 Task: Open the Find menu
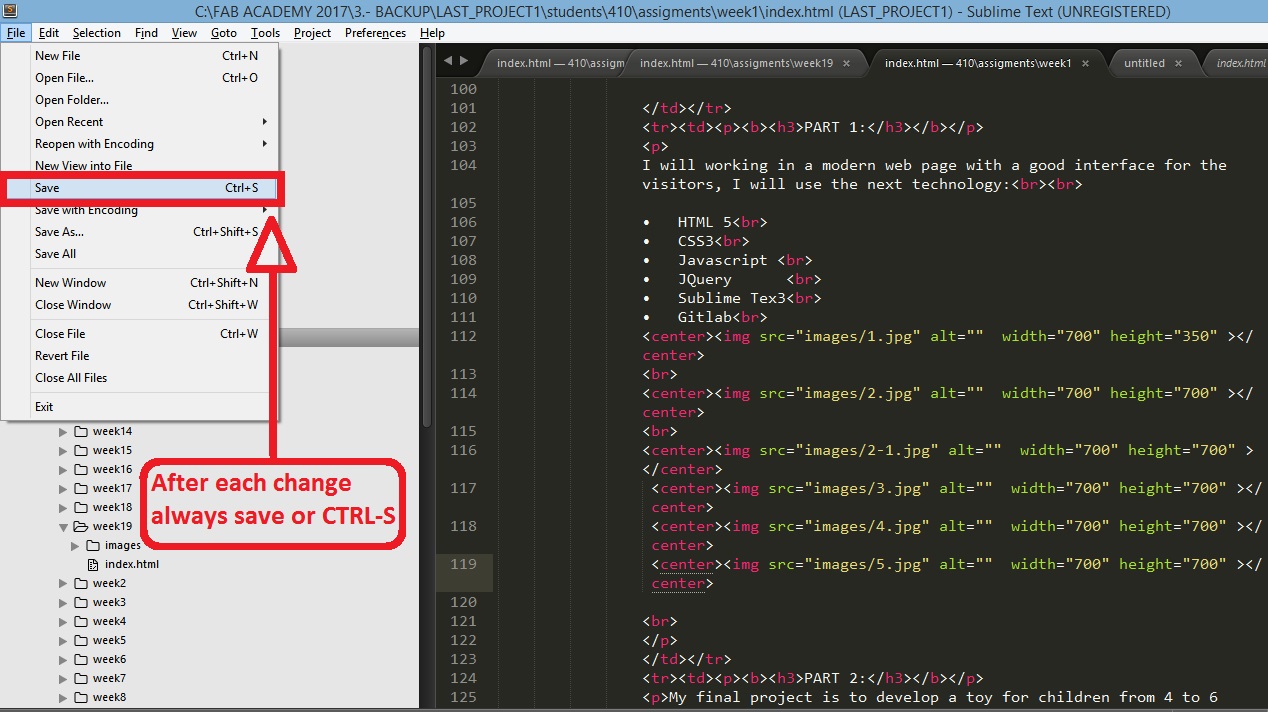146,33
